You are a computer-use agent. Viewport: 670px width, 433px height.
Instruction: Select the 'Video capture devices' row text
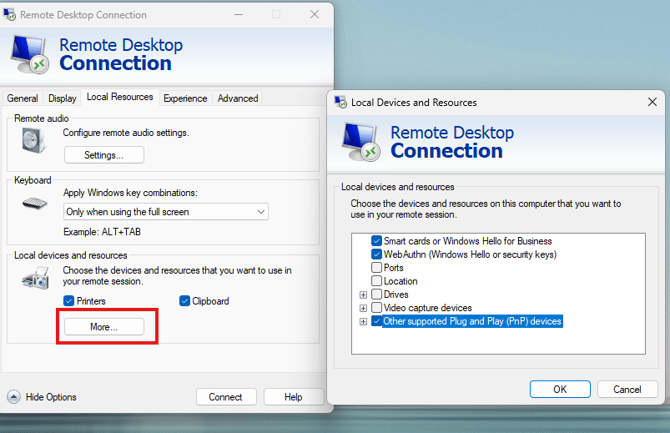pyautogui.click(x=428, y=308)
